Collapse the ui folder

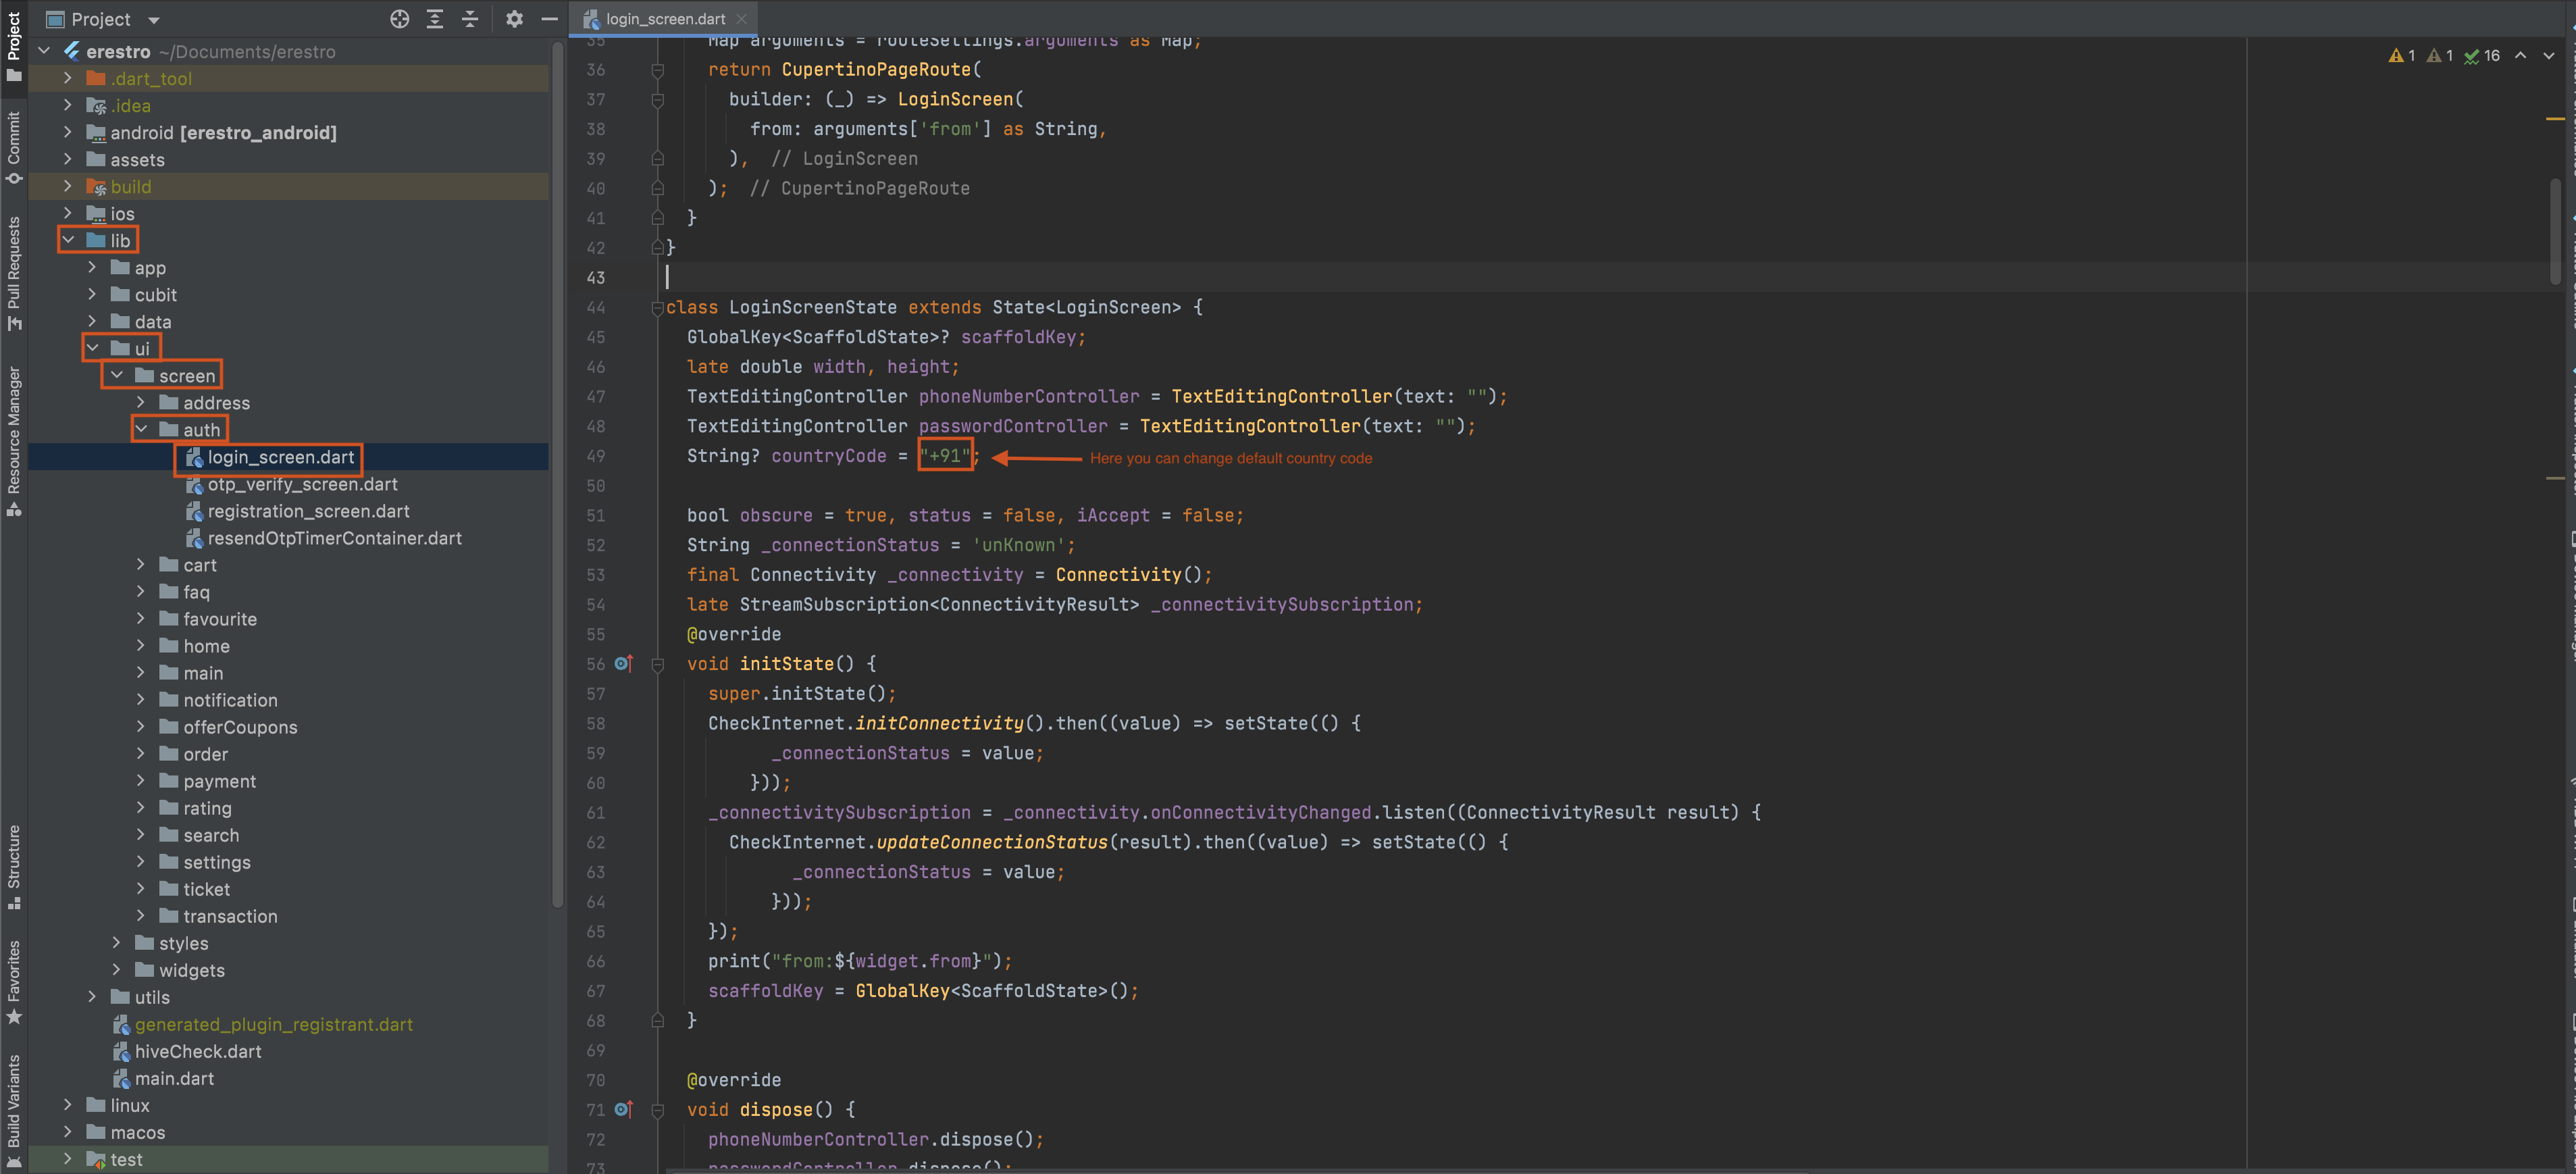[93, 348]
